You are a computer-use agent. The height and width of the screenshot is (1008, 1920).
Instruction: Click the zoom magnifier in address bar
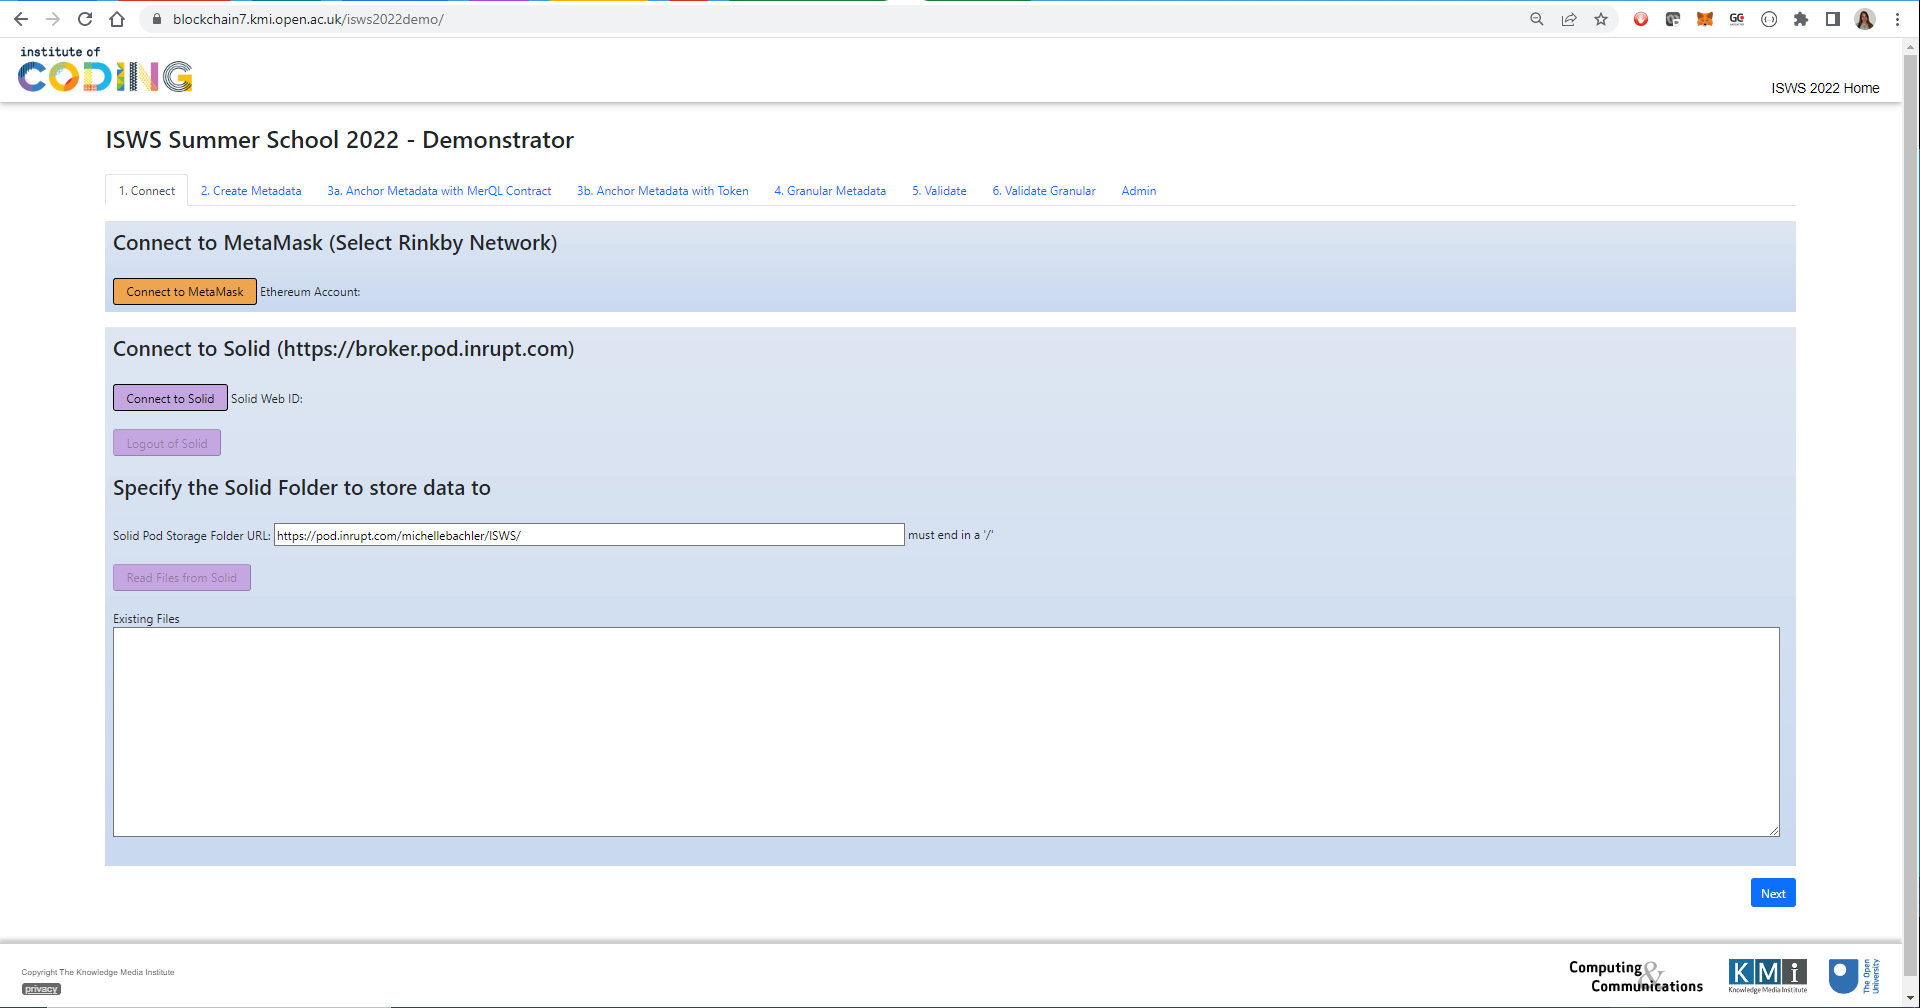[1537, 19]
